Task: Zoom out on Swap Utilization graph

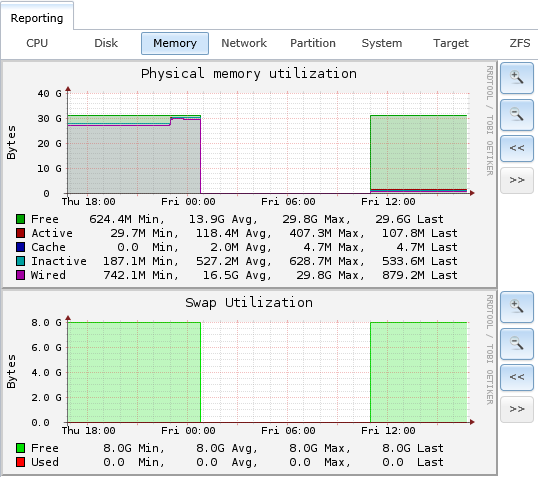Action: 517,344
